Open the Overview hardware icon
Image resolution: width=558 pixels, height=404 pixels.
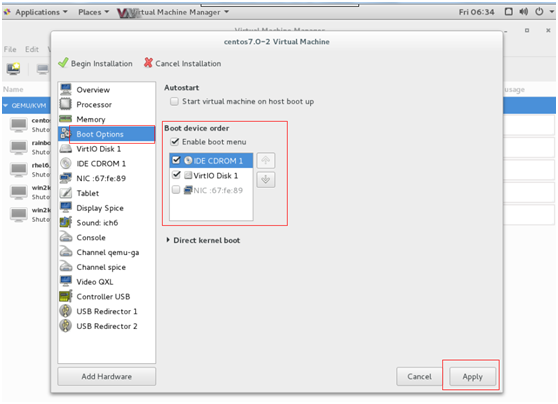pyautogui.click(x=66, y=89)
